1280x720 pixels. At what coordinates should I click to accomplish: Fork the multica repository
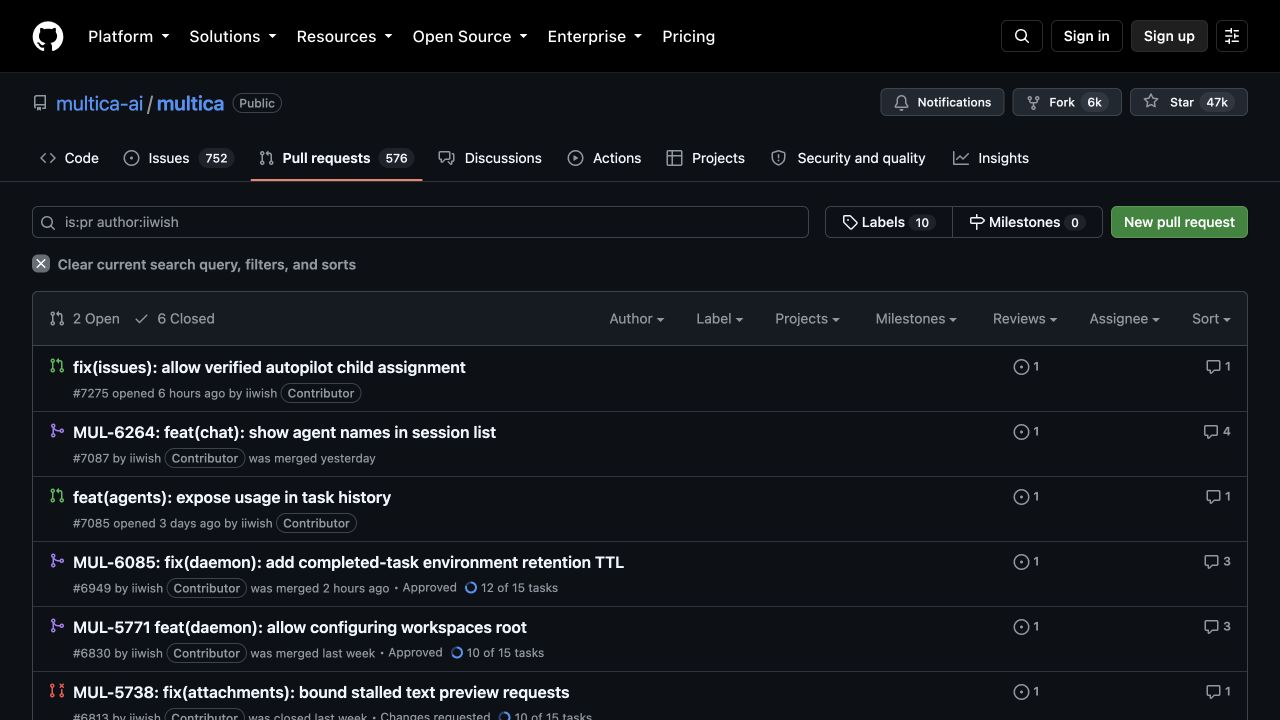(x=1067, y=102)
